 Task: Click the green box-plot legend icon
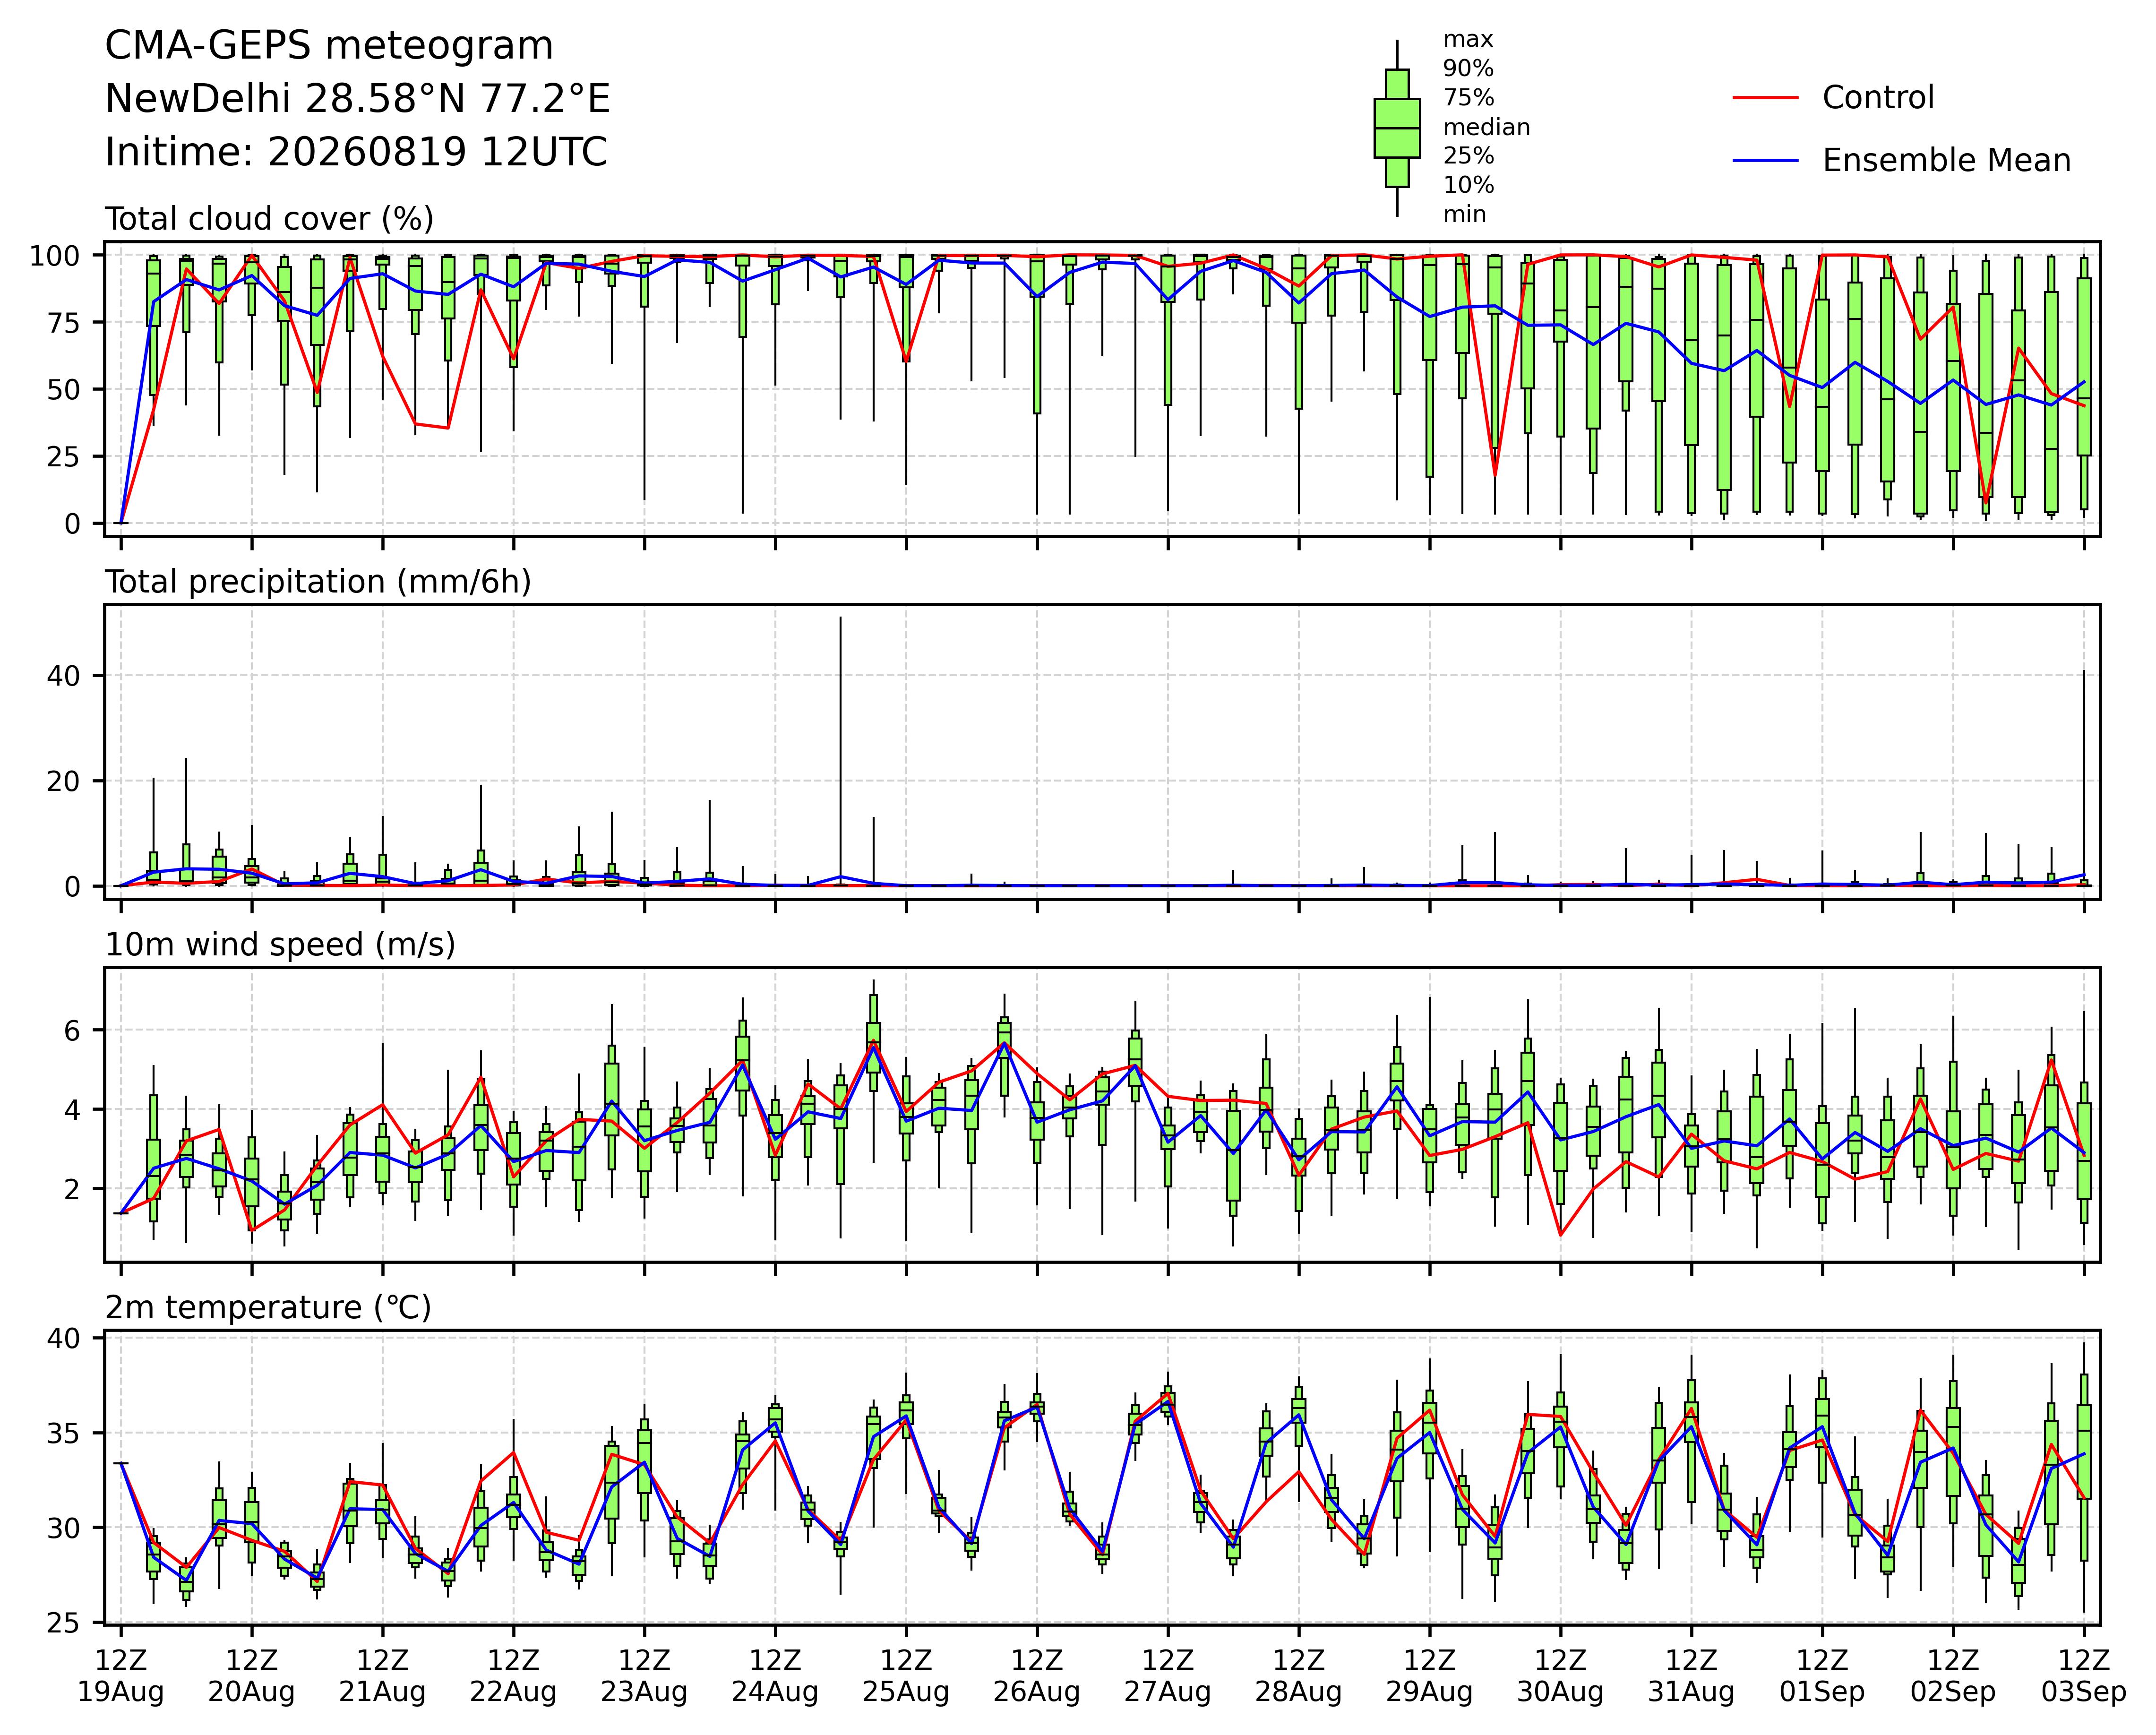click(1397, 128)
